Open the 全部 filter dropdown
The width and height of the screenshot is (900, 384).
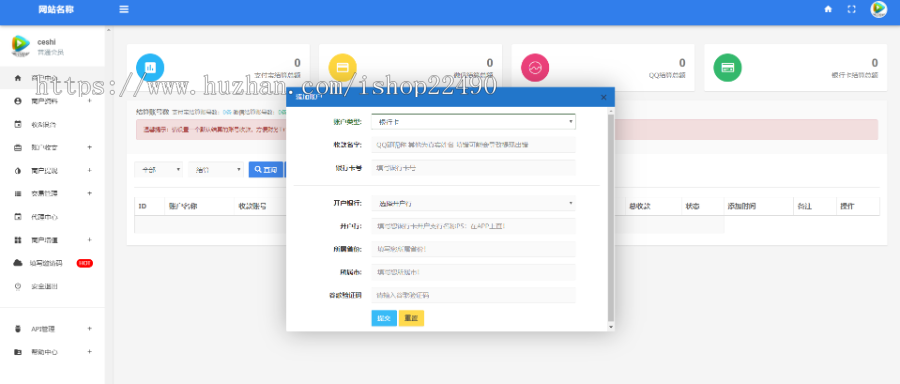[158, 170]
